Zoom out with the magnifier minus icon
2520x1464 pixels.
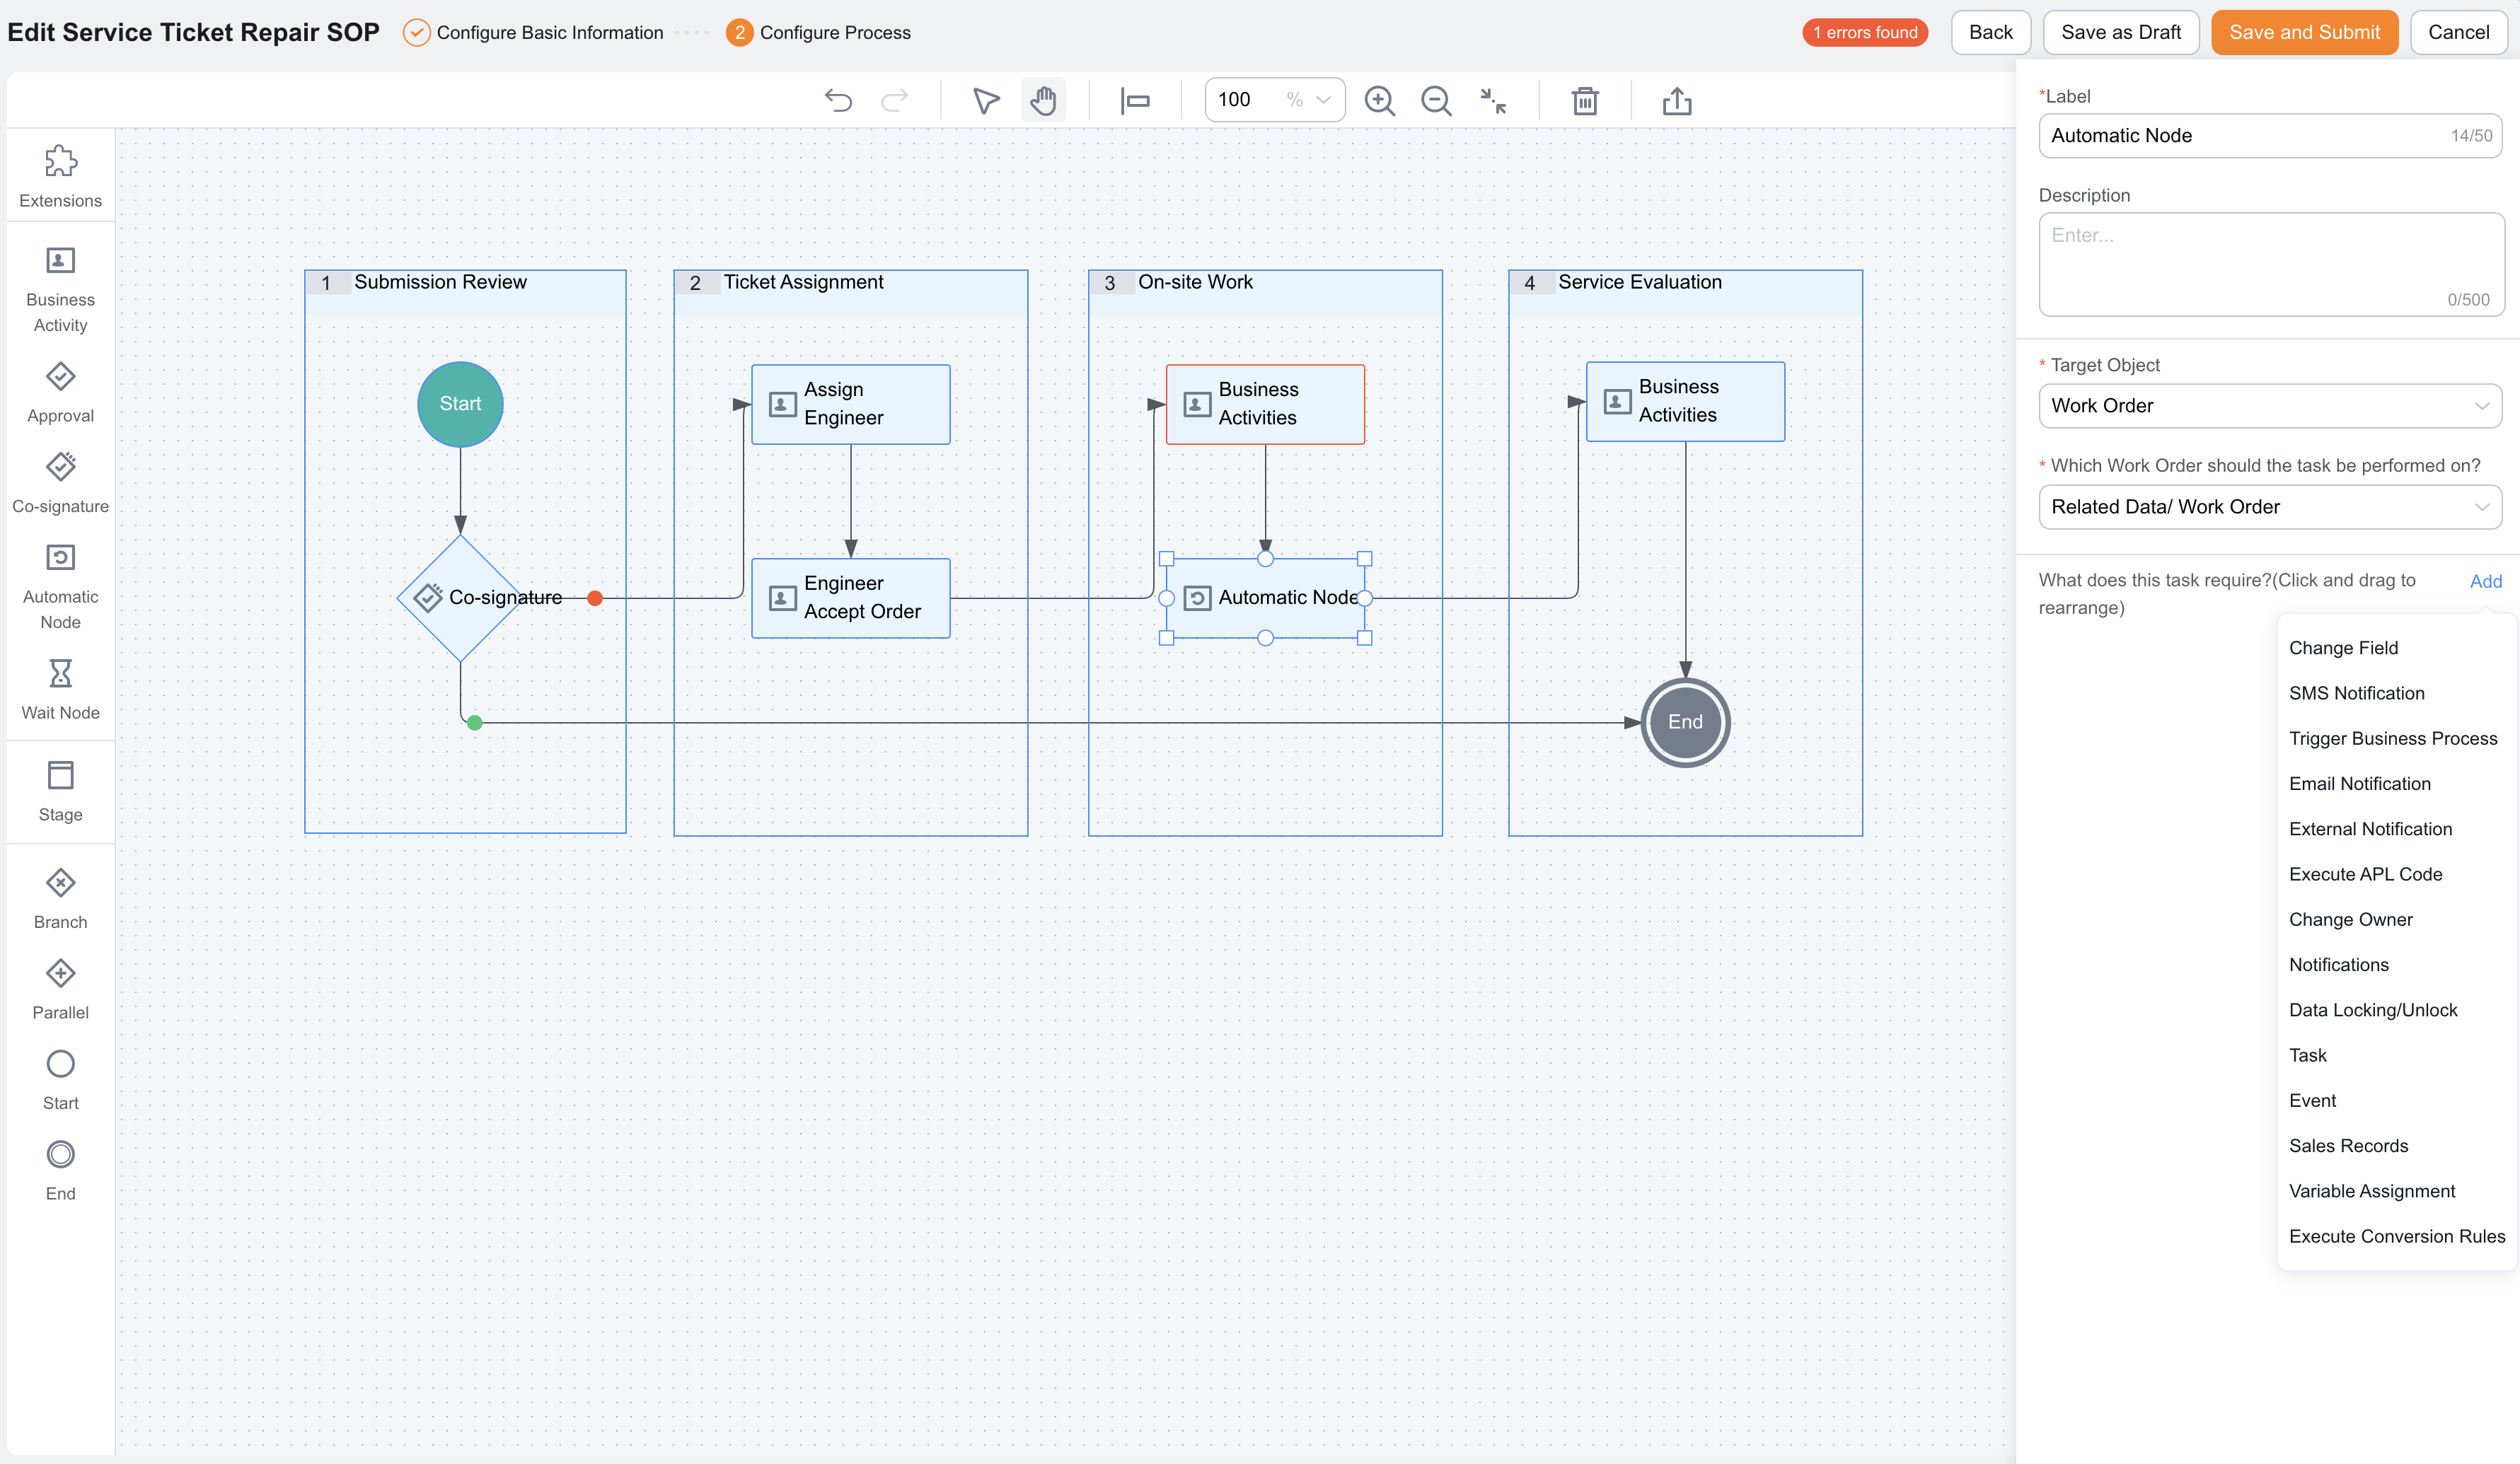[1437, 100]
